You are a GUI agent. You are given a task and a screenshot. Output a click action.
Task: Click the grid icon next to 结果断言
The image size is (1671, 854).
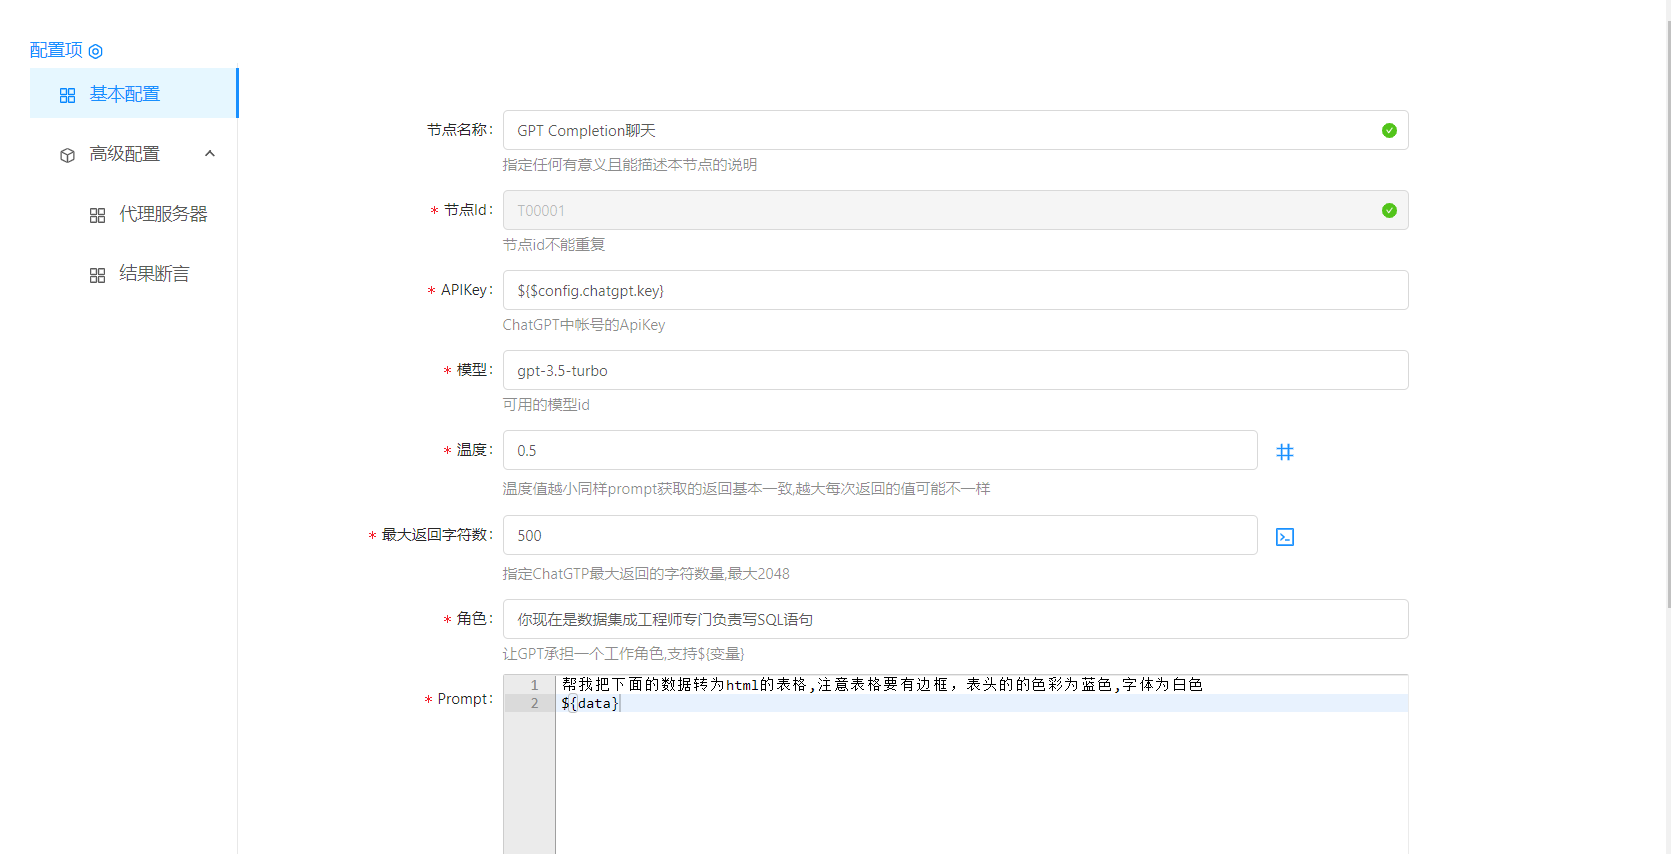pyautogui.click(x=97, y=275)
